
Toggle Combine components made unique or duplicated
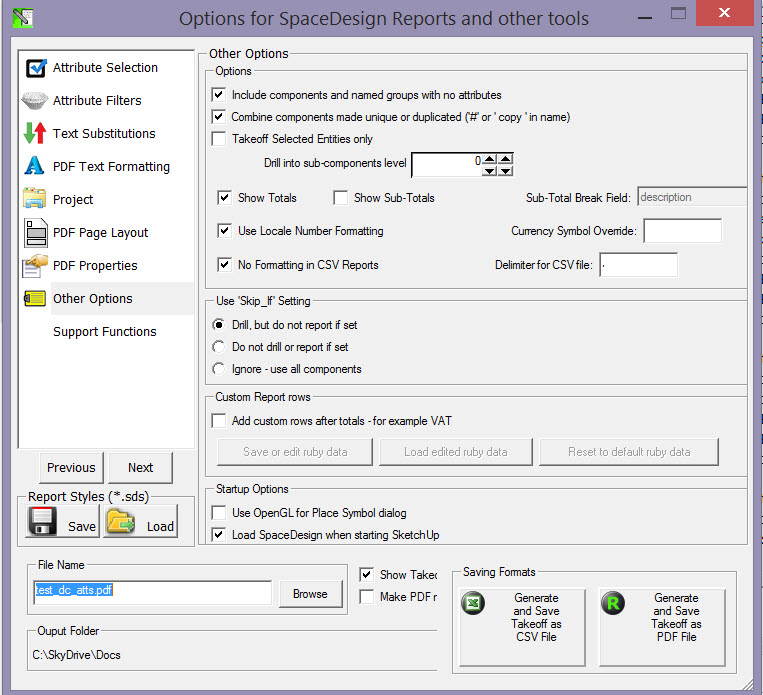tap(218, 117)
